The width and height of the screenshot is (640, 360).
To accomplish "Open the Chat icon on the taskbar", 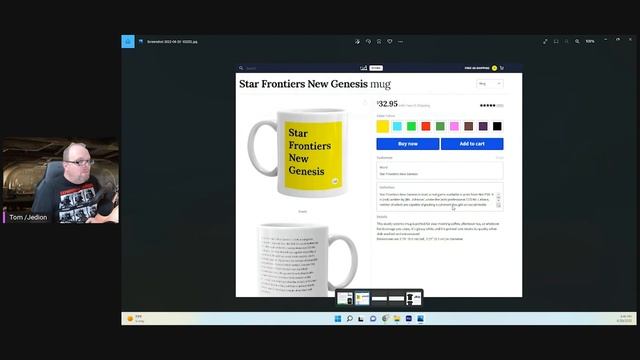I will click(x=373, y=319).
